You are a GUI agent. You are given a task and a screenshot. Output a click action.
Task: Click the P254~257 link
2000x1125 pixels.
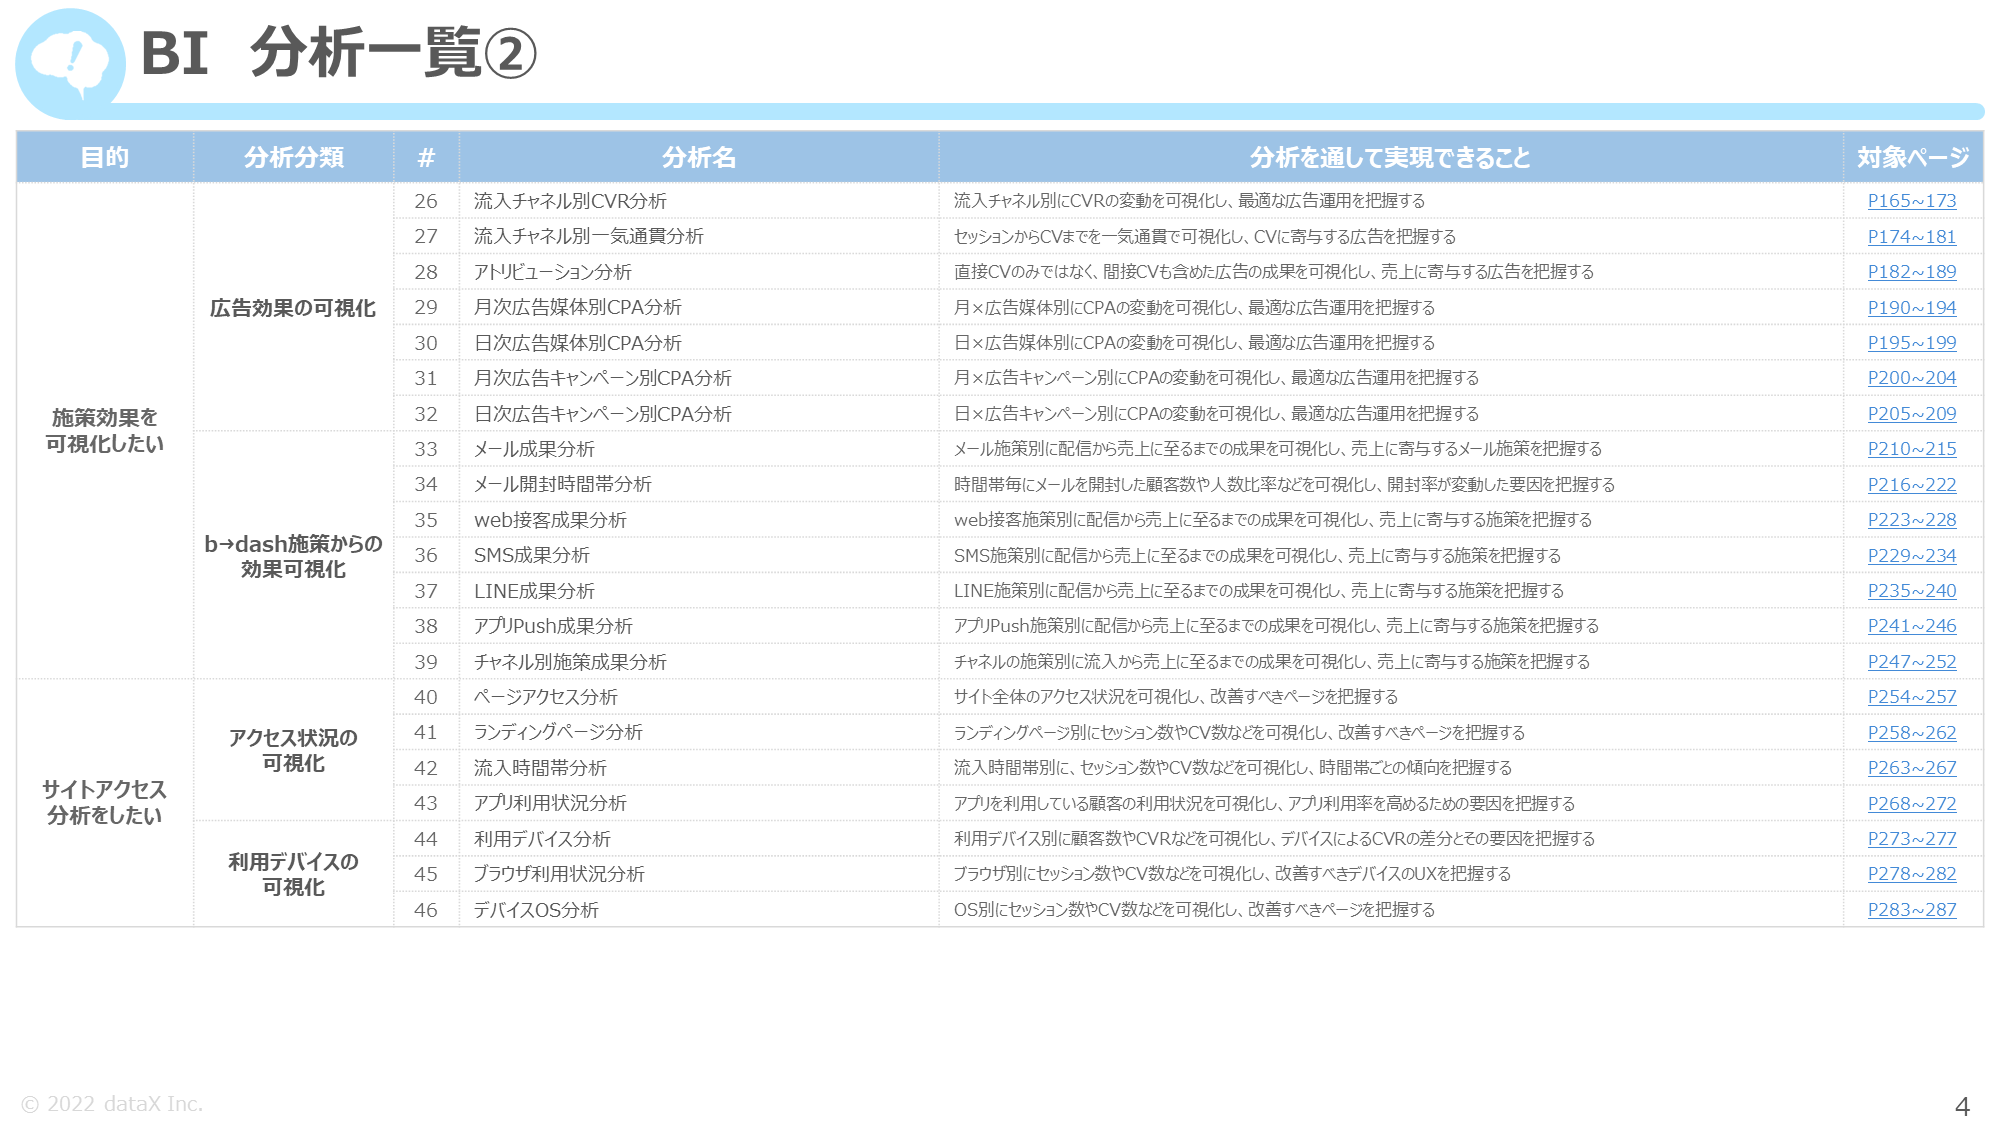1911,697
